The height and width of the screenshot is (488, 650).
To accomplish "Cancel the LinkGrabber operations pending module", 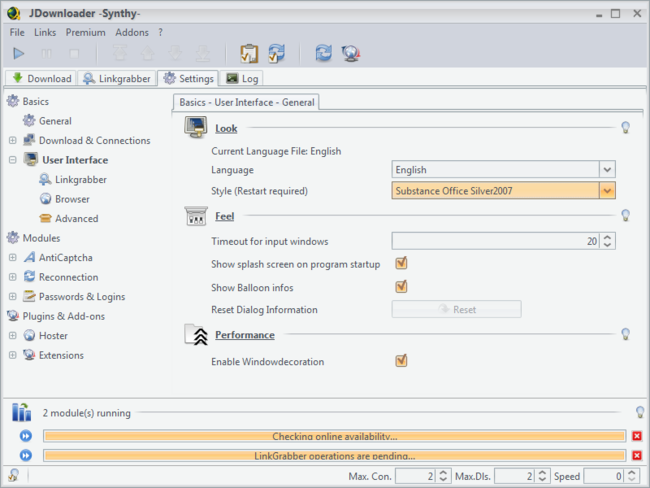I will pos(637,456).
